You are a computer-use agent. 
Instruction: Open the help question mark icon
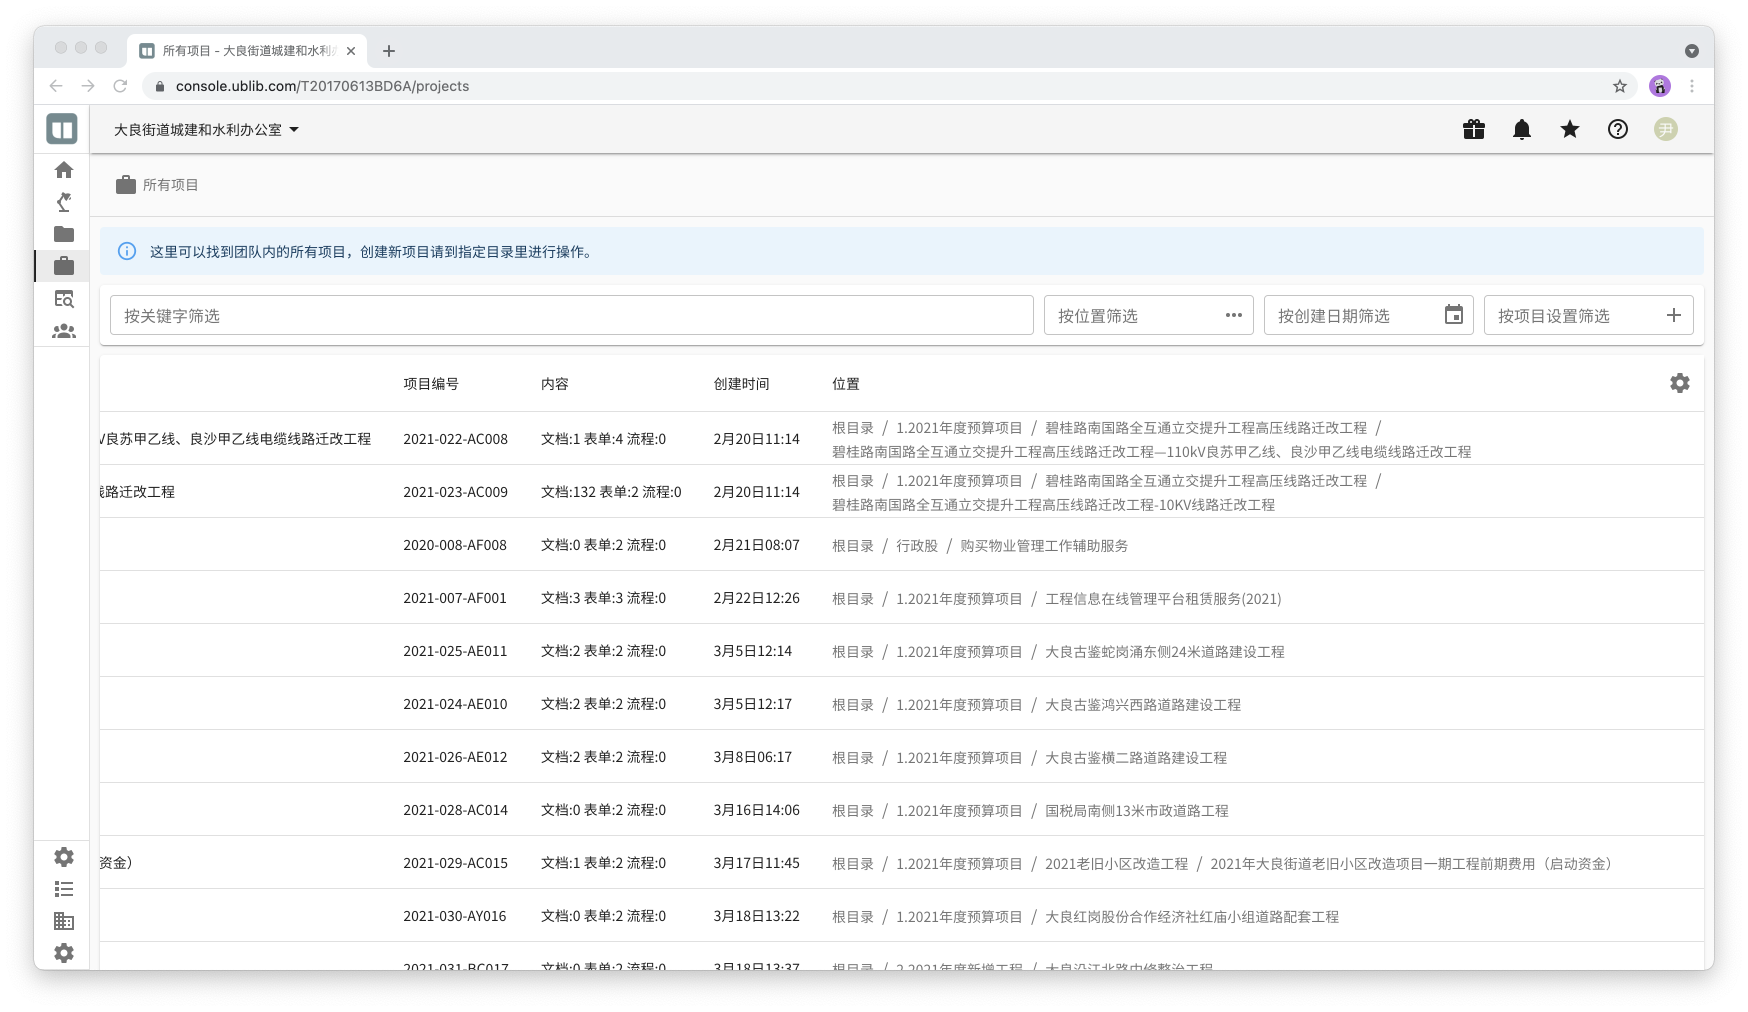[x=1617, y=129]
